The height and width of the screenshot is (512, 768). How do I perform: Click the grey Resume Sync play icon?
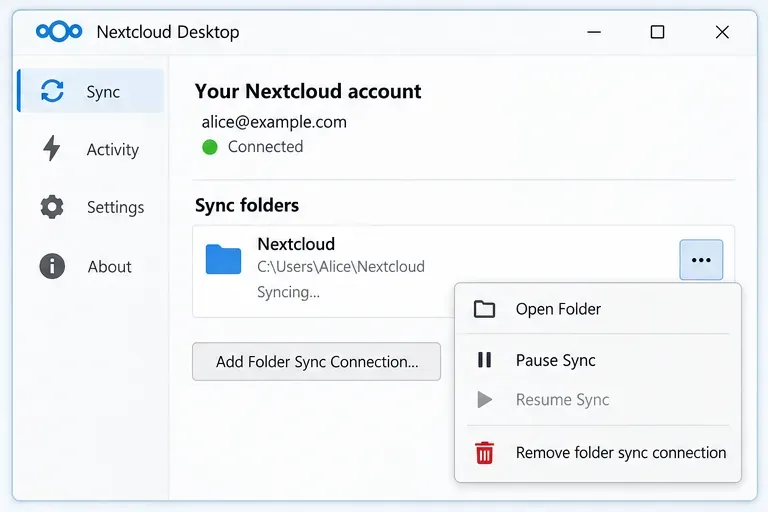point(484,400)
